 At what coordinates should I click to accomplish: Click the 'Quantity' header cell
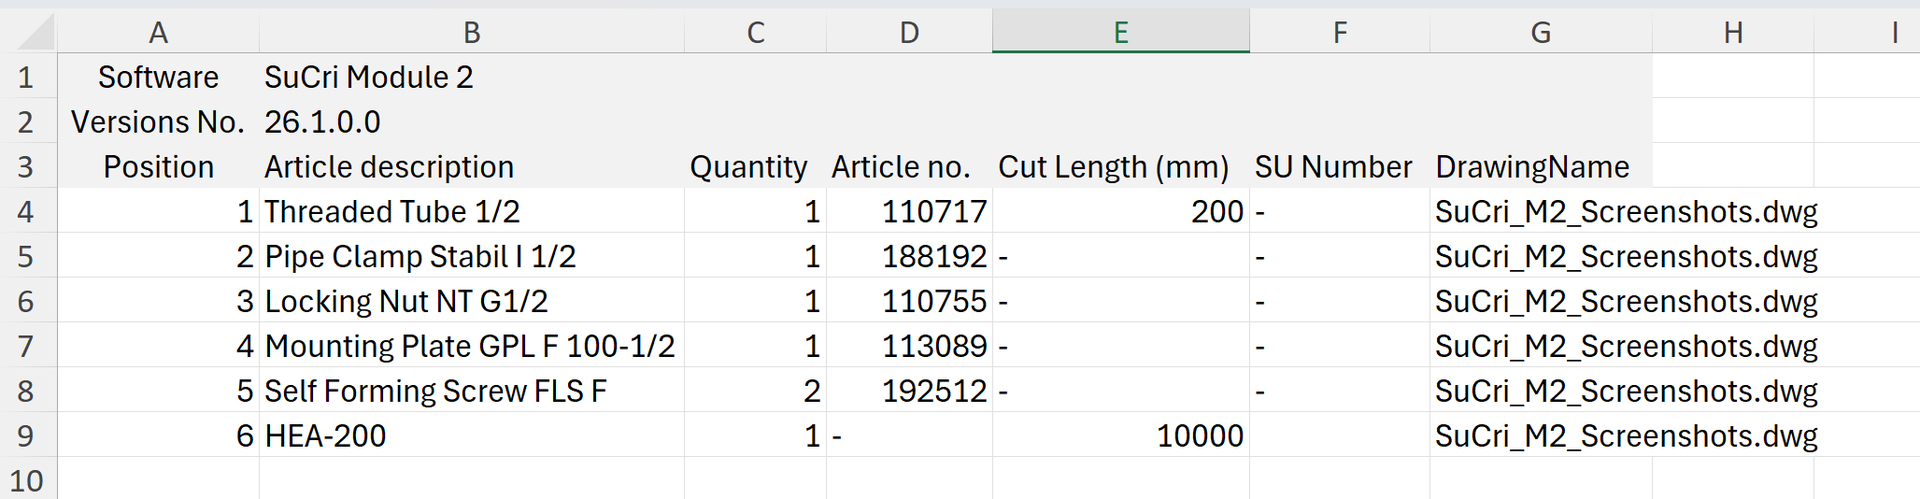[x=756, y=167]
